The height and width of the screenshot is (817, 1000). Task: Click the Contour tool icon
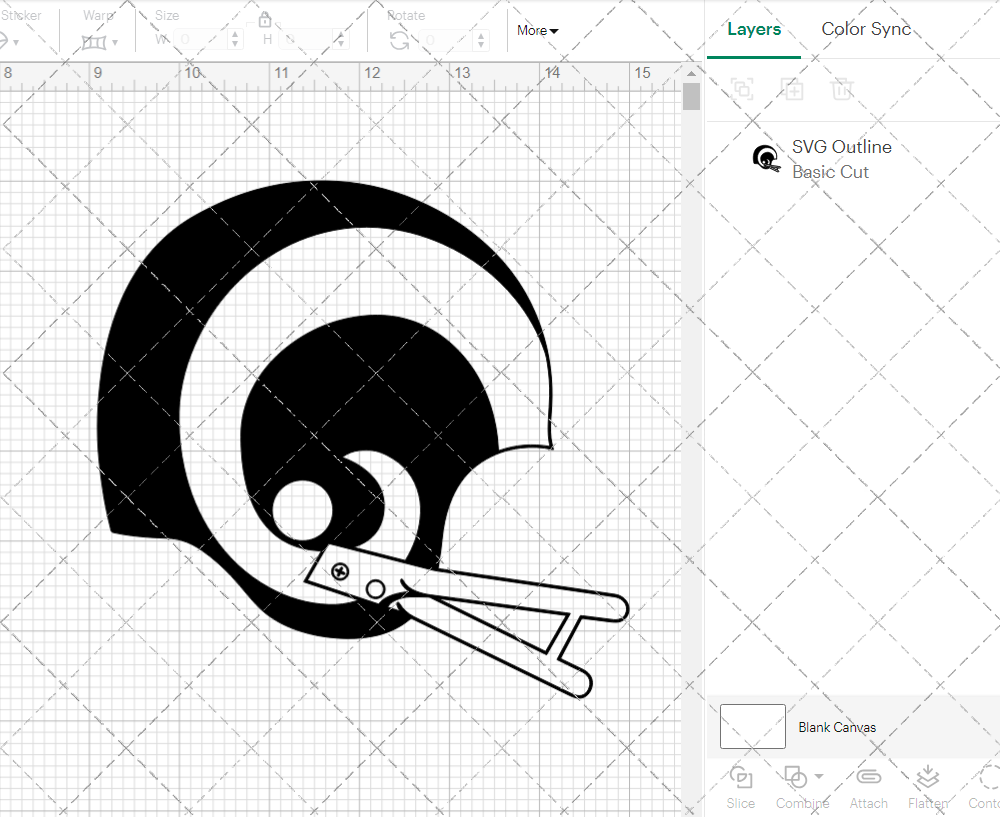coord(990,777)
